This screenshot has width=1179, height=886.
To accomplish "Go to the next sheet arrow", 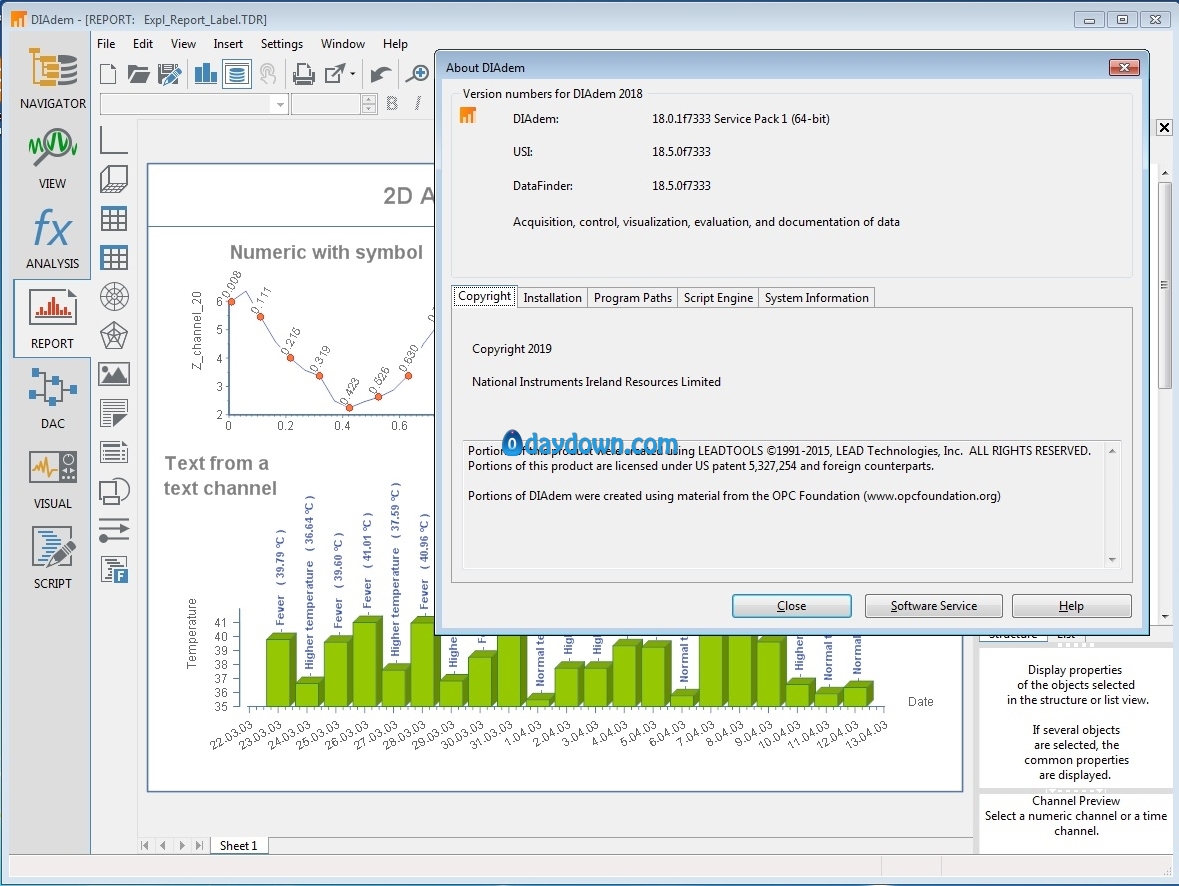I will pyautogui.click(x=181, y=845).
